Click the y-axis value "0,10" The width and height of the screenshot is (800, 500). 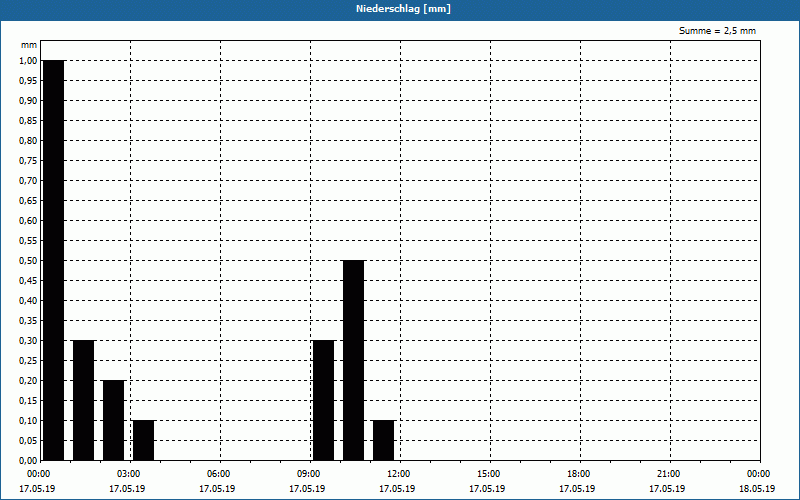(x=28, y=420)
